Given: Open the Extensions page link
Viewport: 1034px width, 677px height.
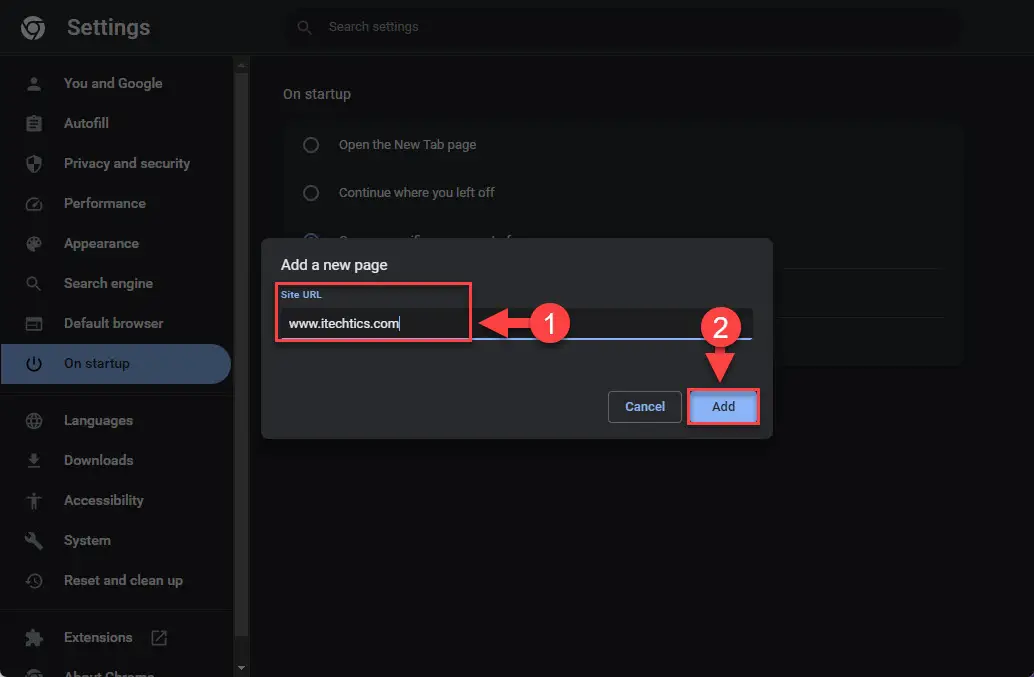Looking at the screenshot, I should (x=115, y=637).
